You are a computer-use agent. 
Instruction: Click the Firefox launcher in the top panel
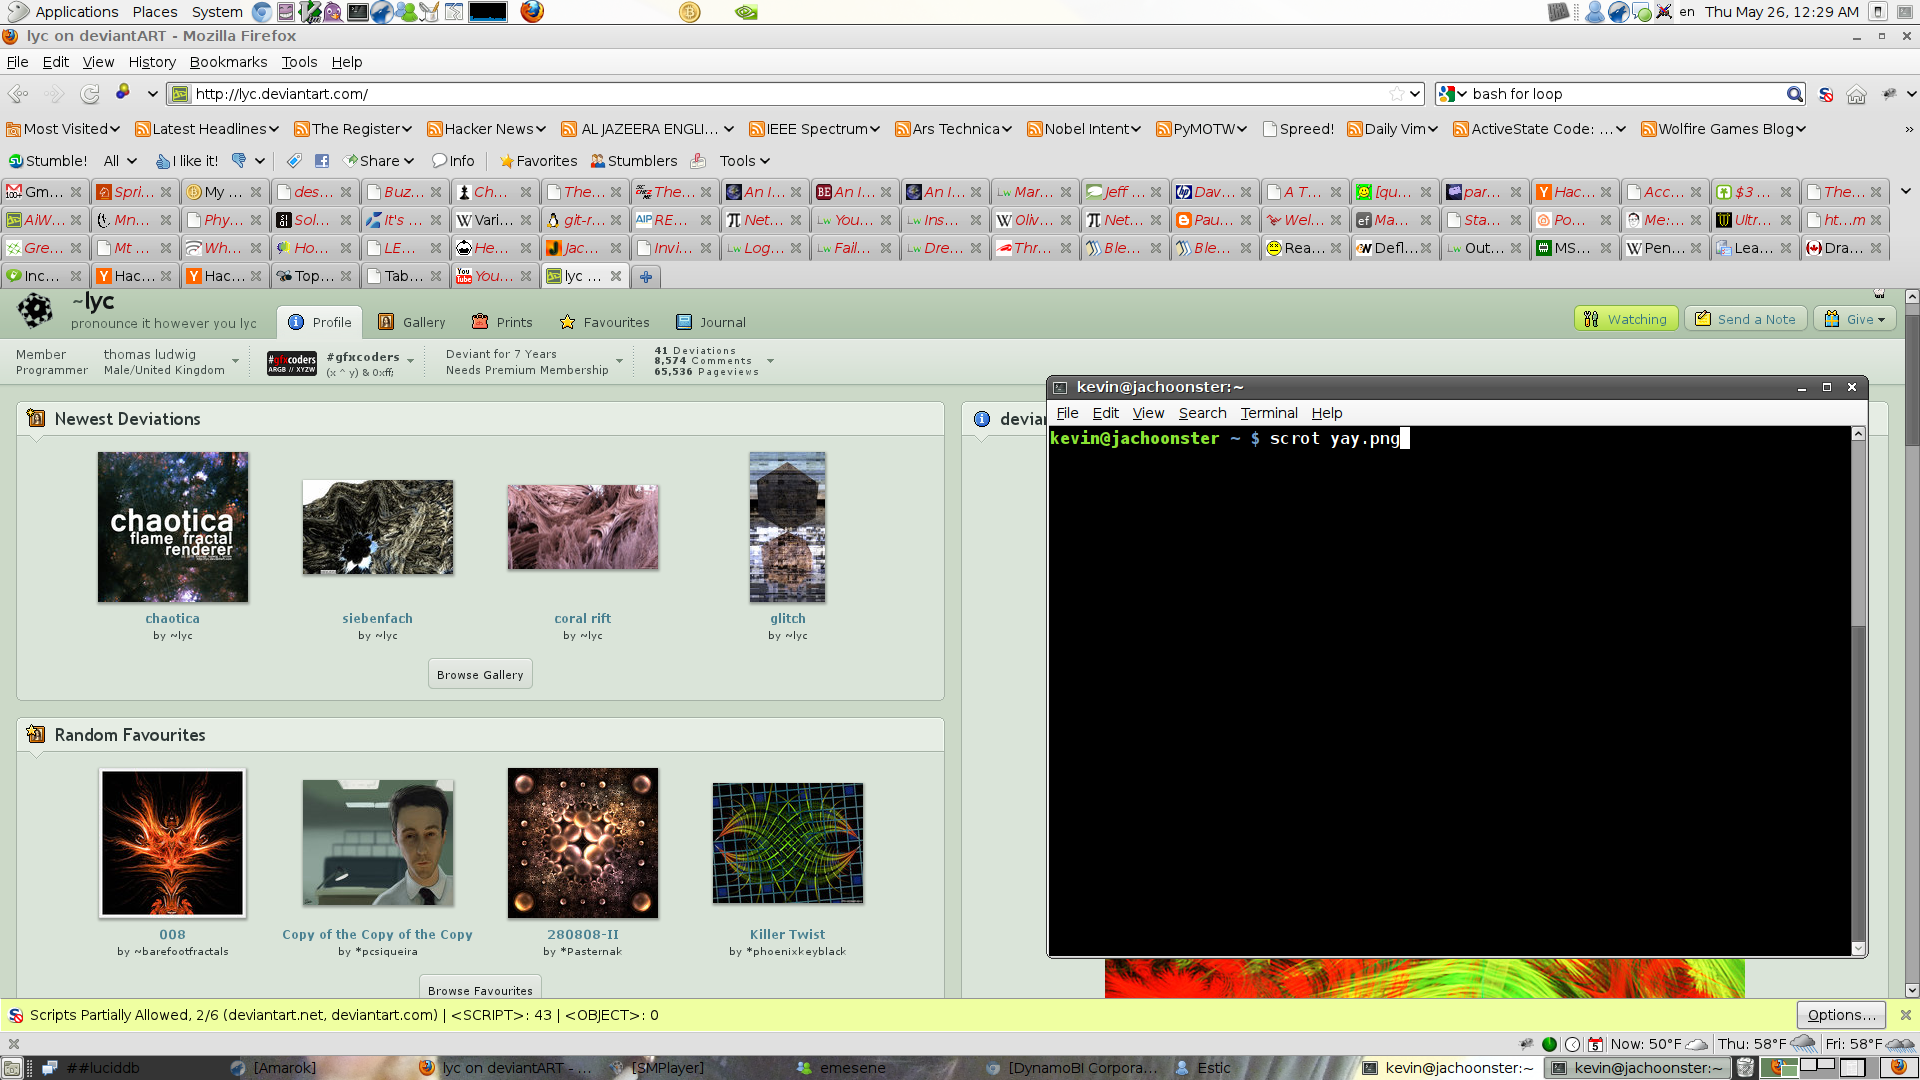point(532,12)
